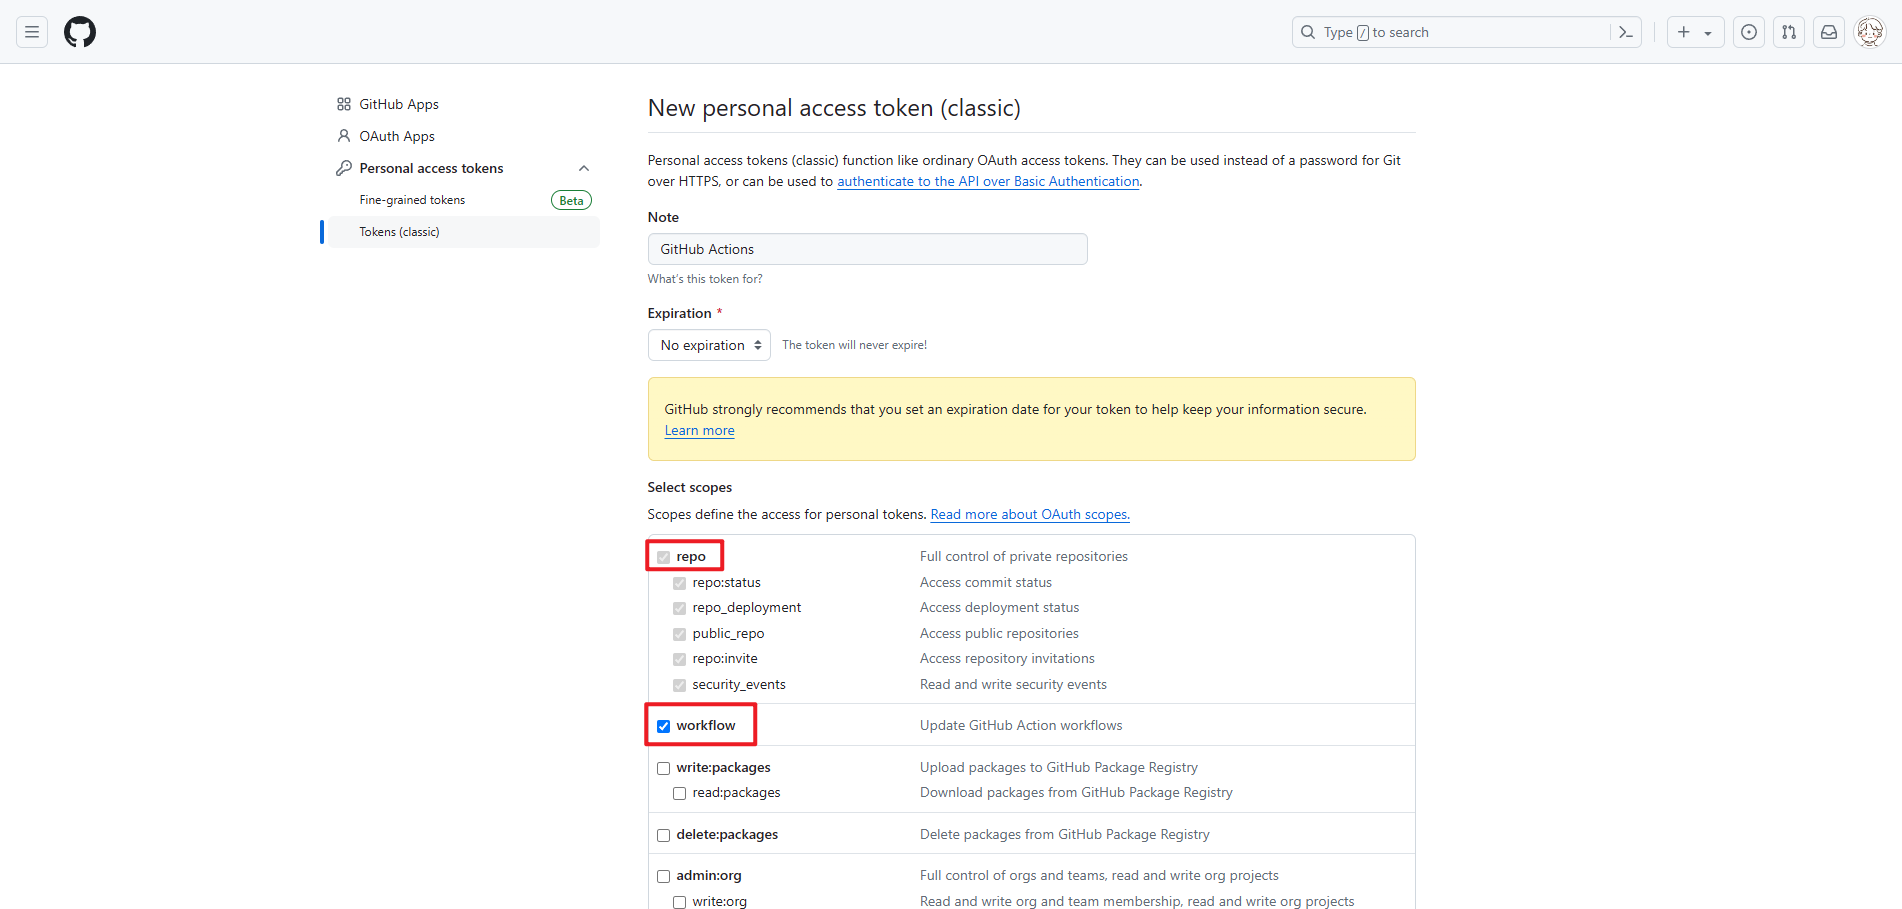The width and height of the screenshot is (1902, 909).
Task: Check the write:org scope
Action: (679, 902)
